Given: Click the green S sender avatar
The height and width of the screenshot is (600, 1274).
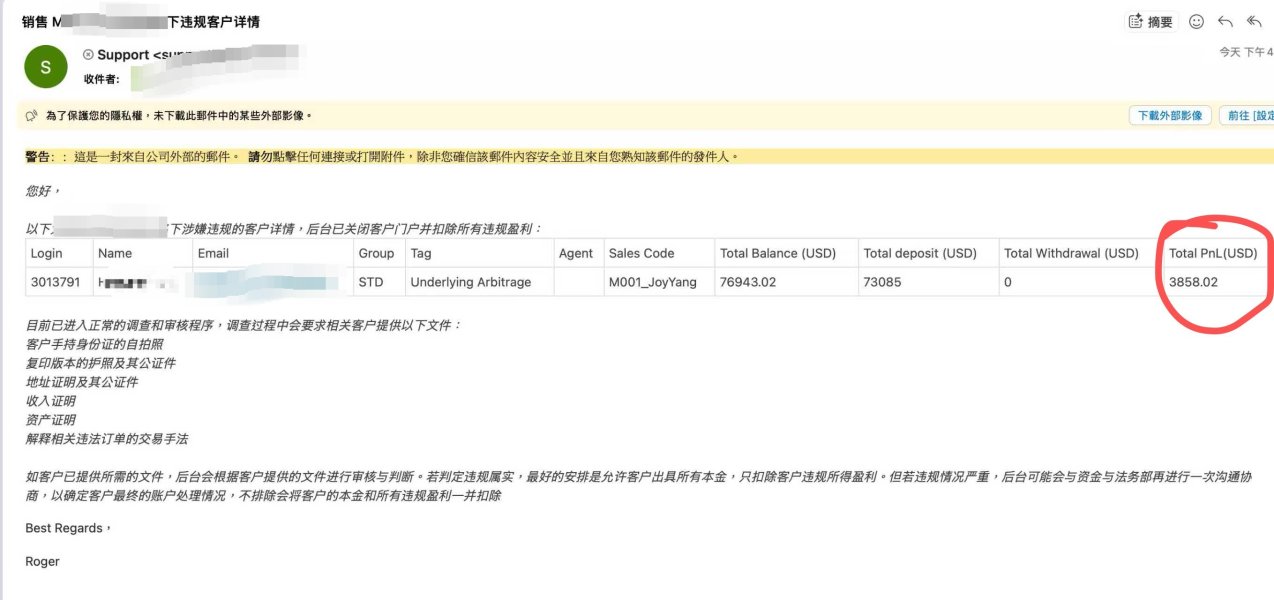Looking at the screenshot, I should [x=46, y=67].
